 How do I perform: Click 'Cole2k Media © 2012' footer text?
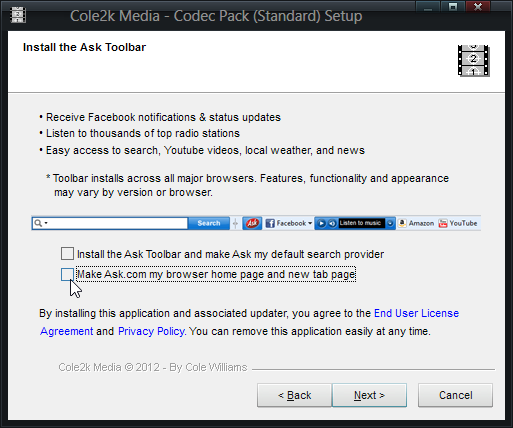click(153, 367)
